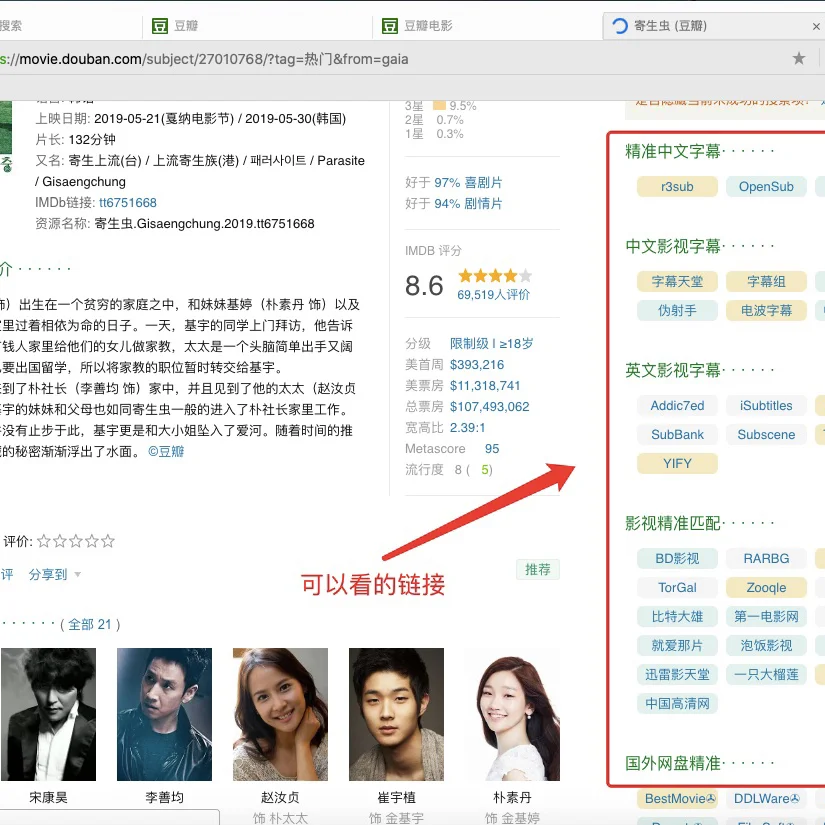Open 字幕组 subtitle site

(766, 281)
